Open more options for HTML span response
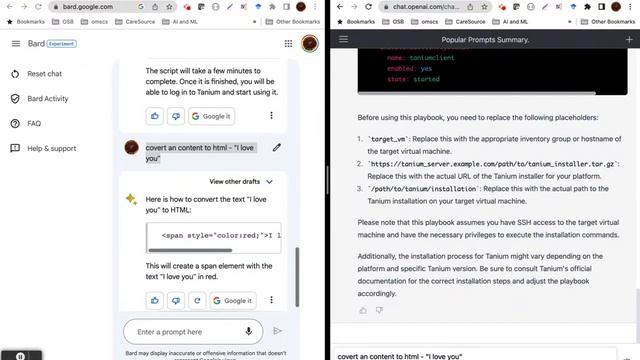 271,300
